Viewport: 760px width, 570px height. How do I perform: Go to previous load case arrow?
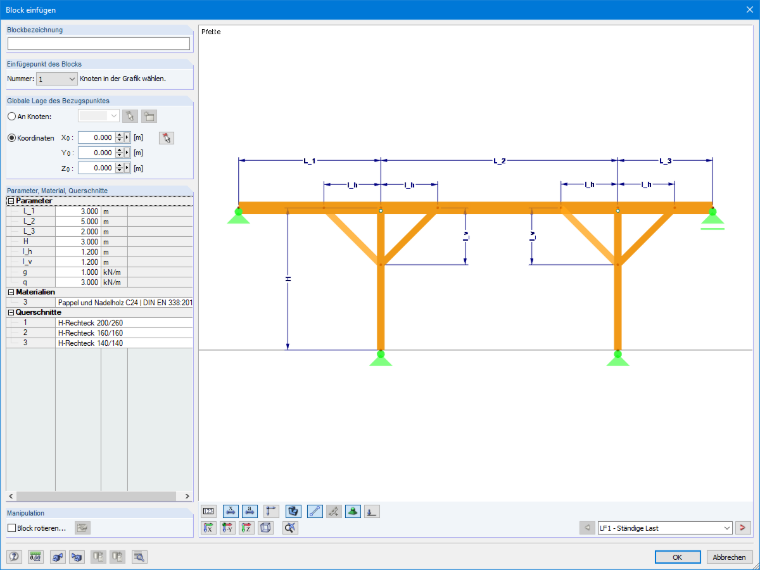[587, 528]
